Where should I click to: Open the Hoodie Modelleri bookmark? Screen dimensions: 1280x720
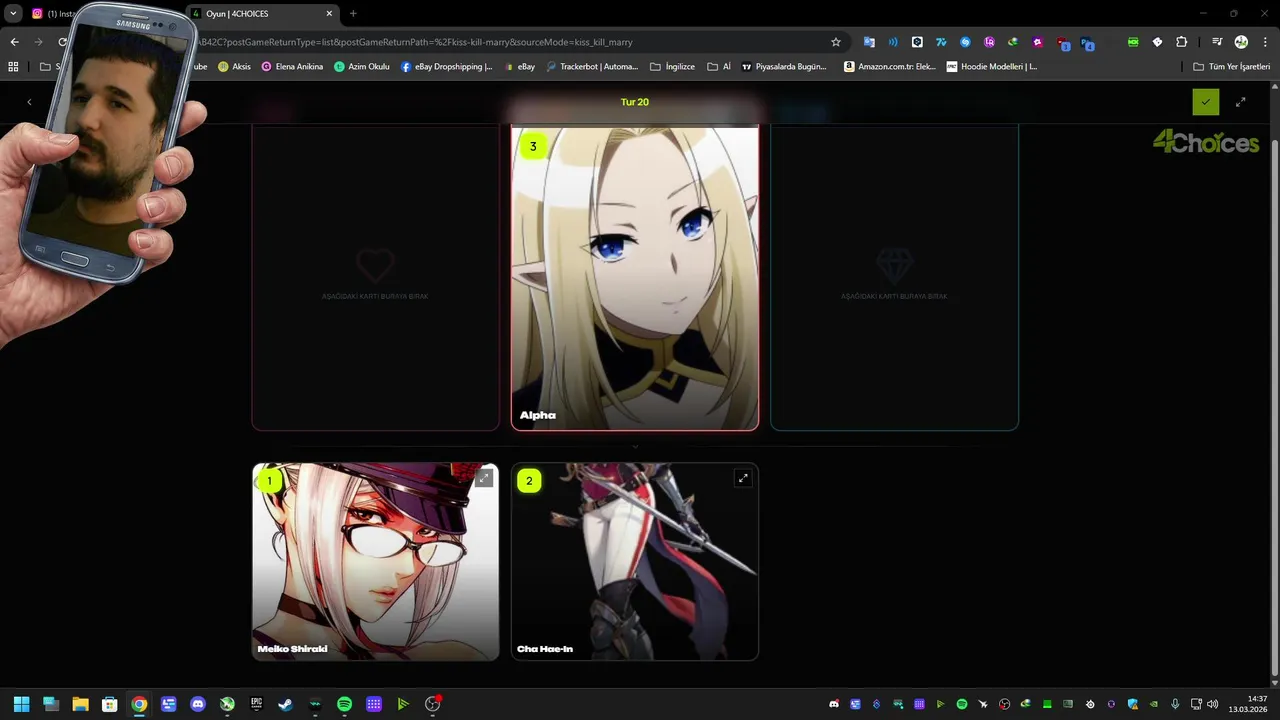(992, 67)
